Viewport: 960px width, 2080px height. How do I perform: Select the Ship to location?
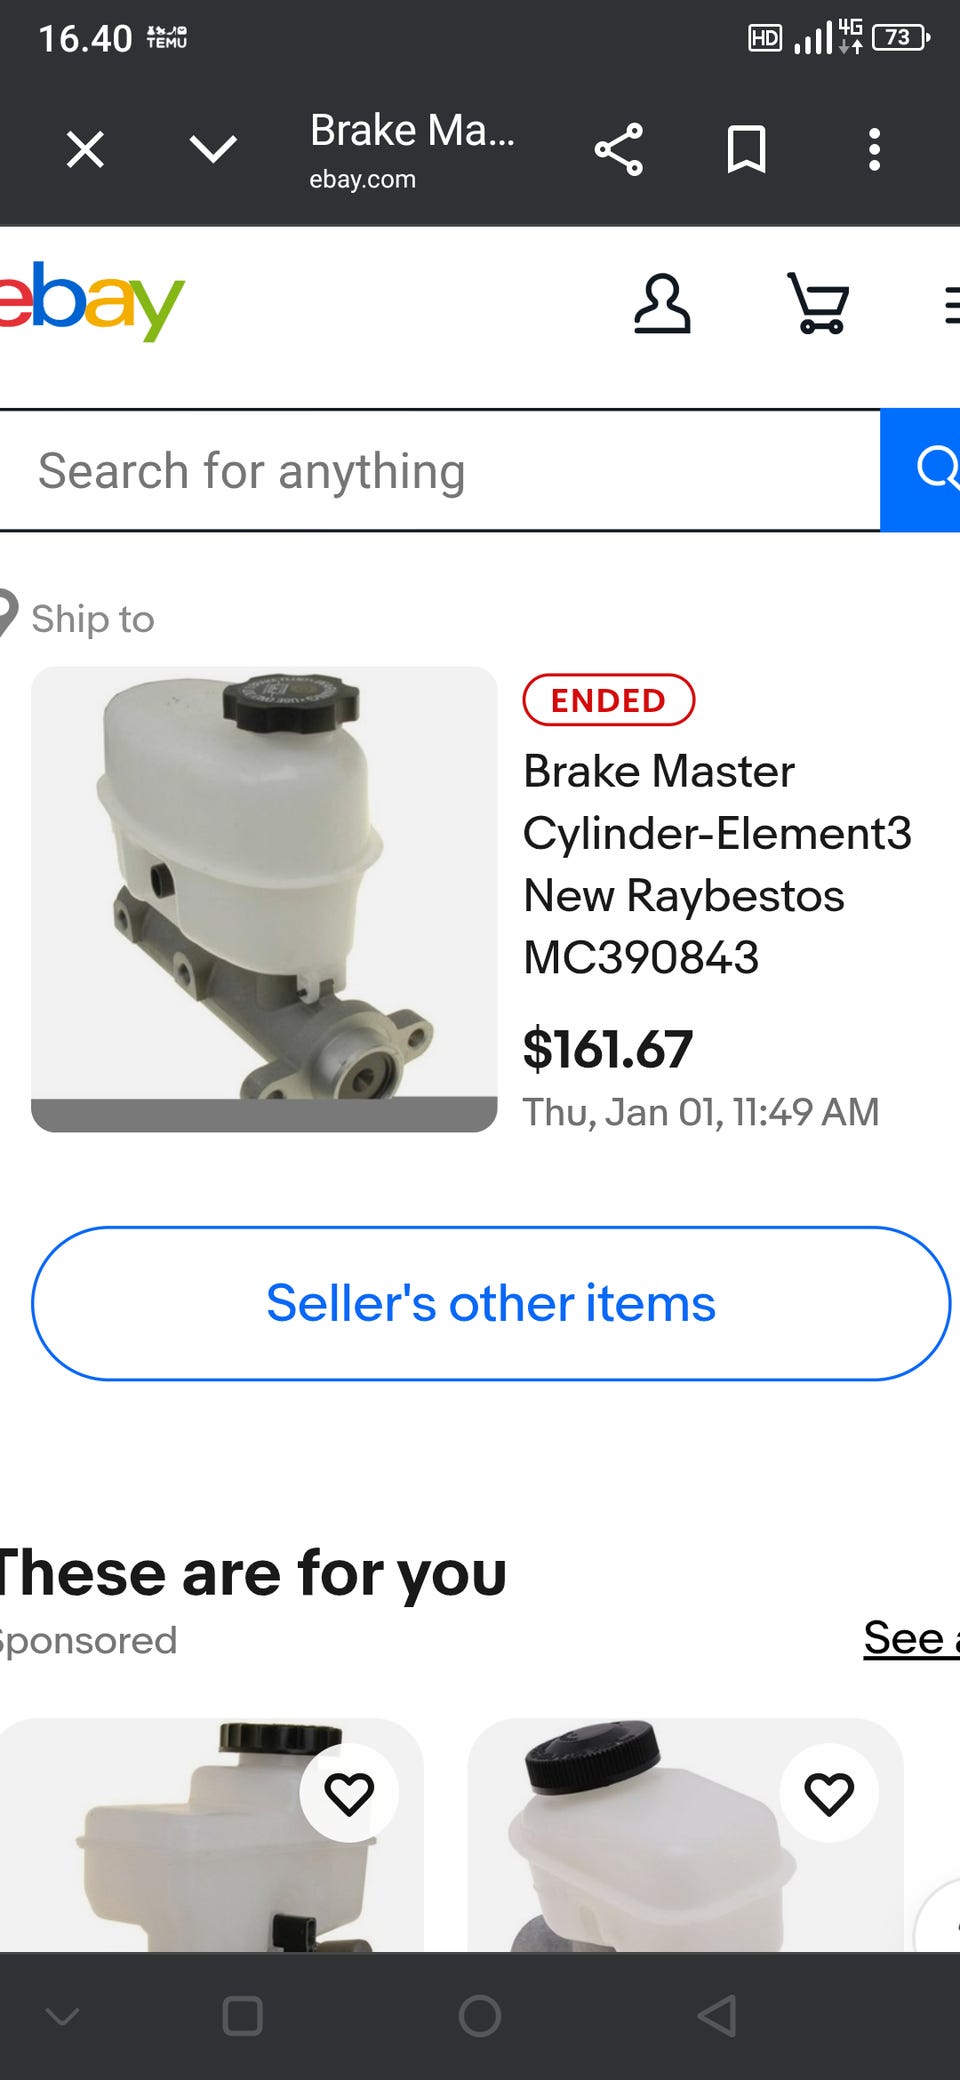click(x=78, y=617)
